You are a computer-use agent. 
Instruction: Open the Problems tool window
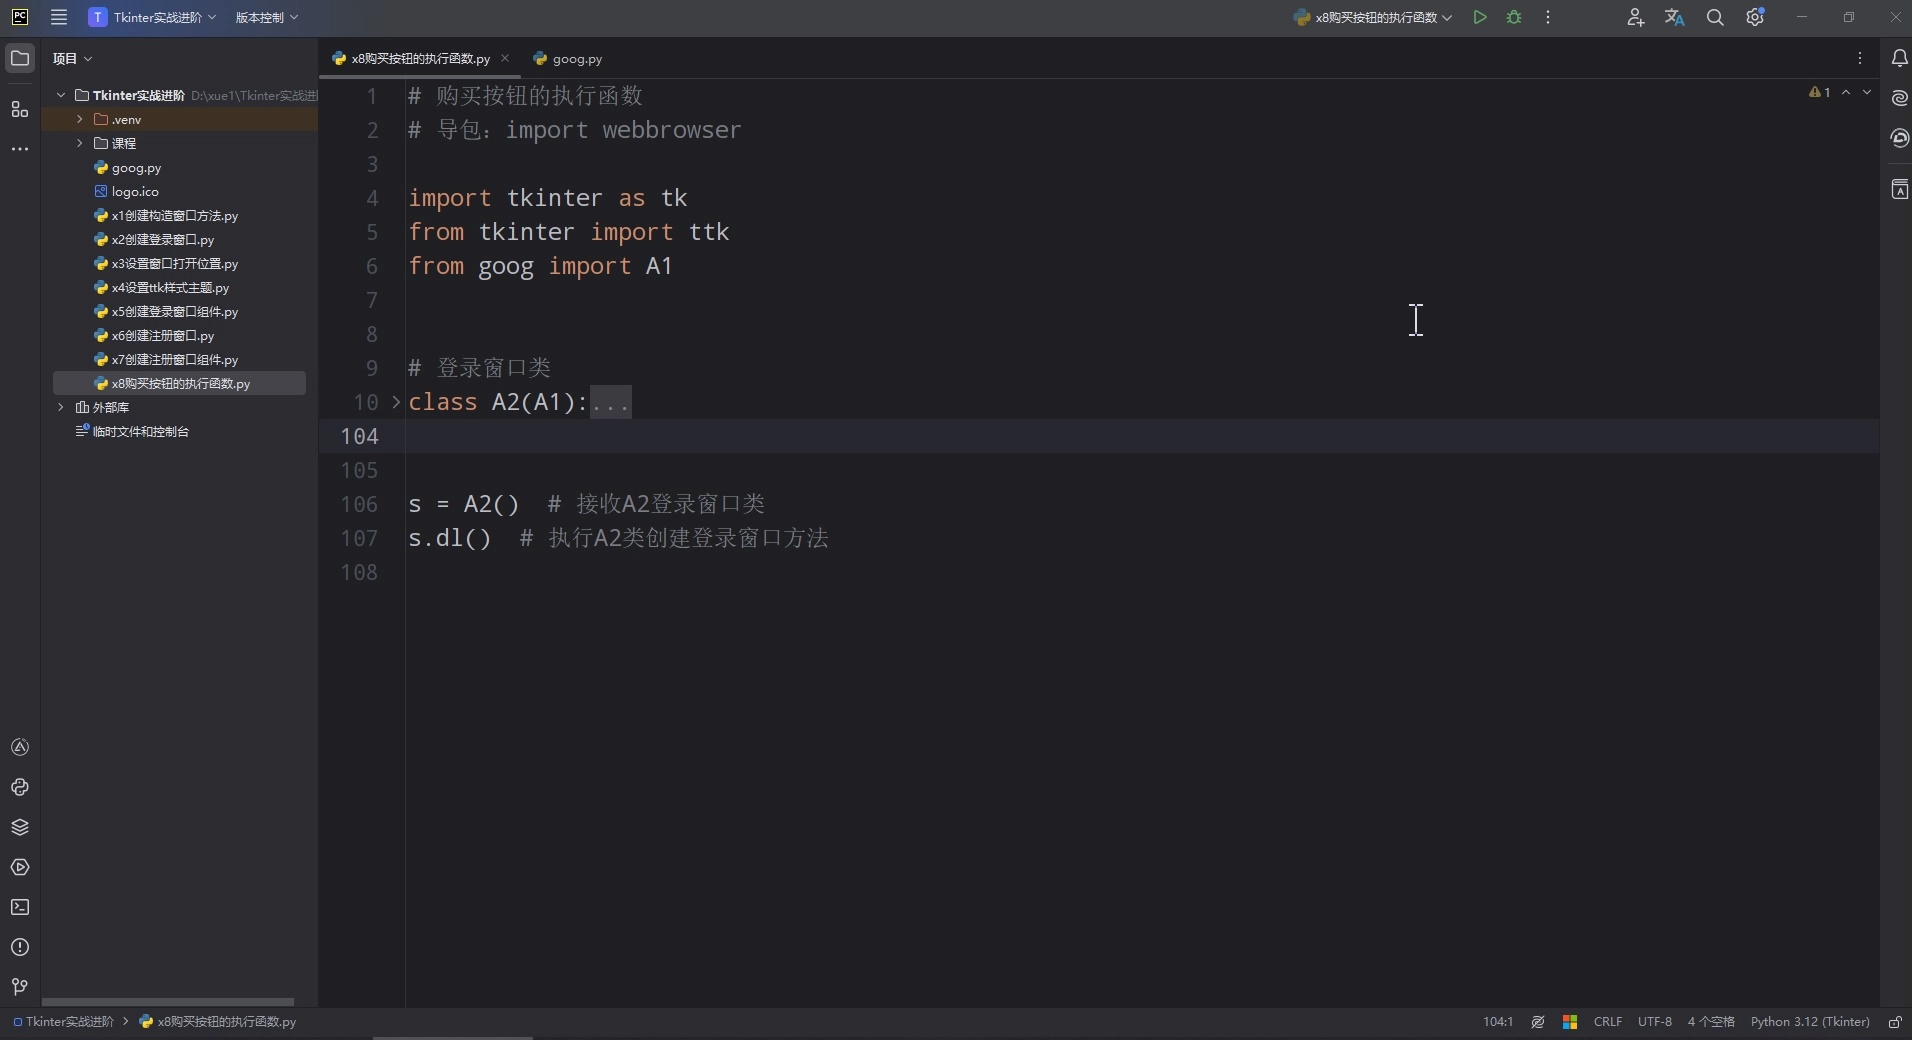coord(19,948)
